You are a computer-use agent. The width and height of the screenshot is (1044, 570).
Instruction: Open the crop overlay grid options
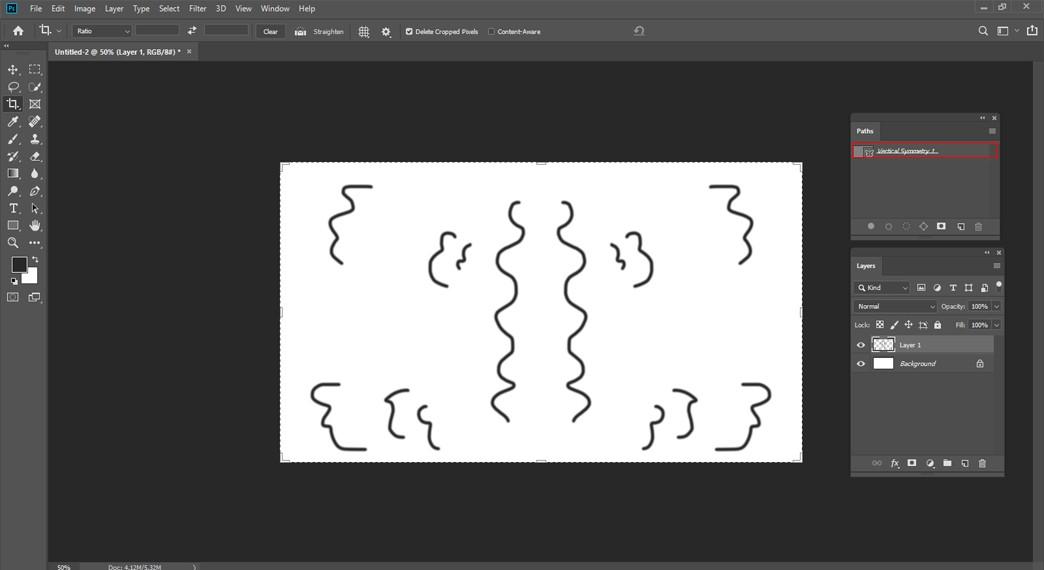click(x=364, y=31)
